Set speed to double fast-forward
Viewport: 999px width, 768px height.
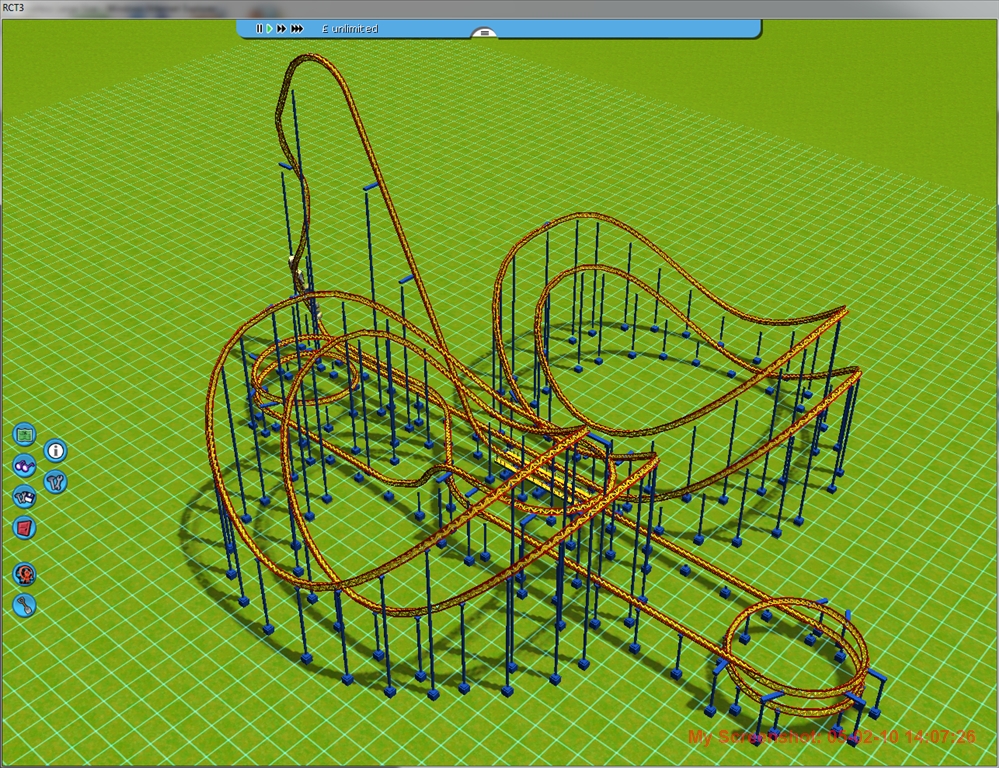[282, 29]
